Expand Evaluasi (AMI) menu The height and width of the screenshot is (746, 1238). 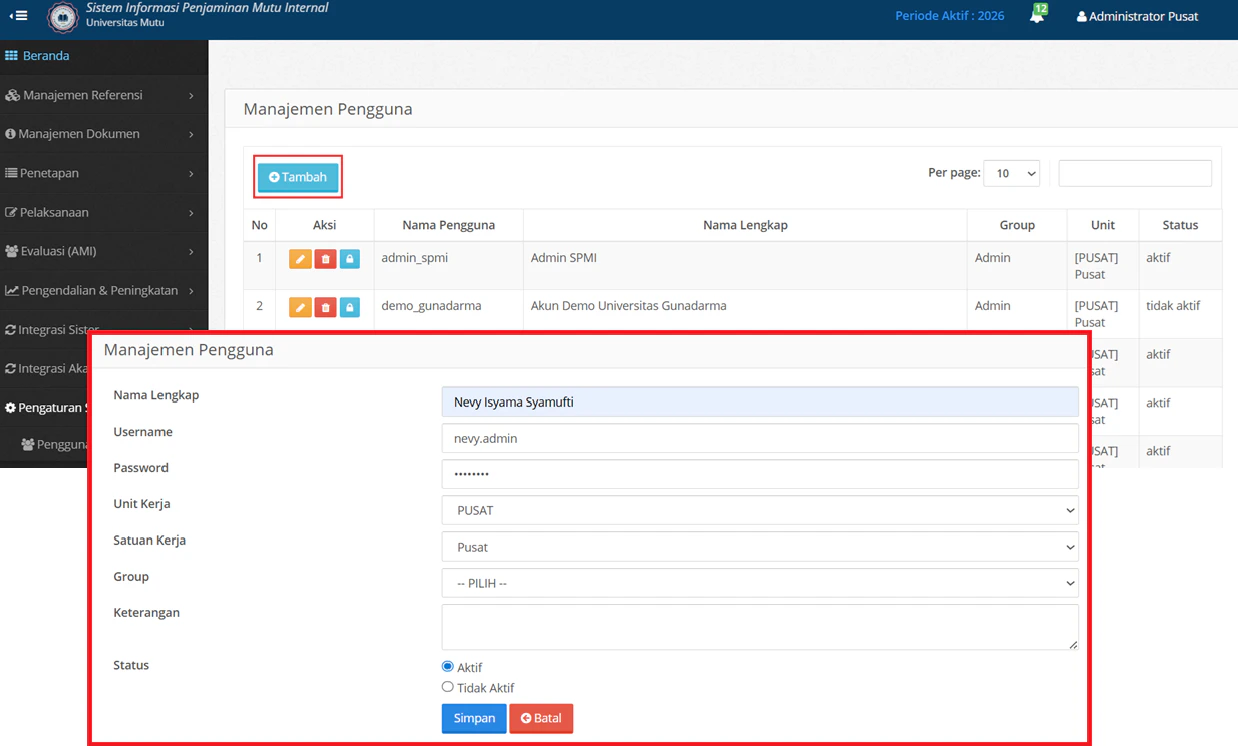104,251
